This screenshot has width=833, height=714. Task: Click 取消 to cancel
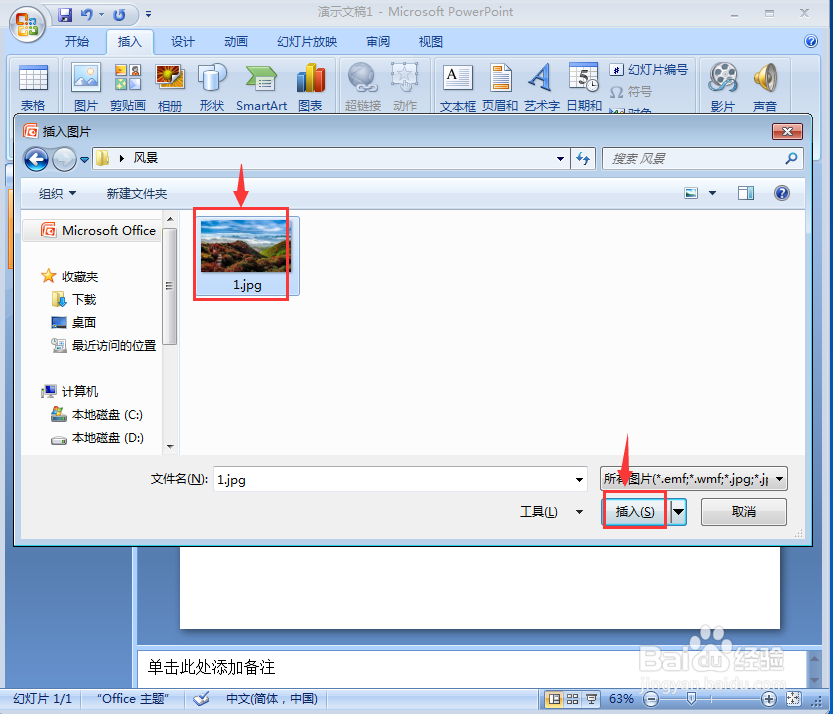coord(744,512)
